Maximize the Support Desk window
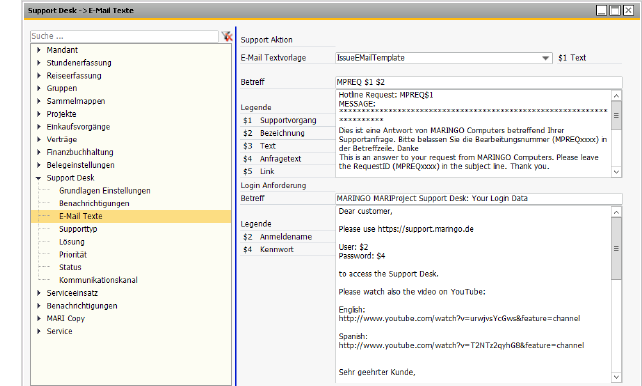Screen dimensions: 642x386 615,10
